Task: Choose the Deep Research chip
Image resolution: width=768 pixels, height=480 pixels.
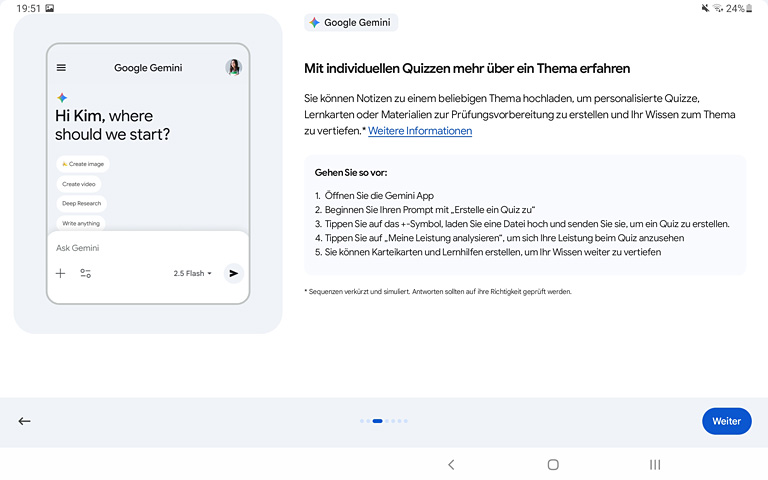Action: coord(81,204)
